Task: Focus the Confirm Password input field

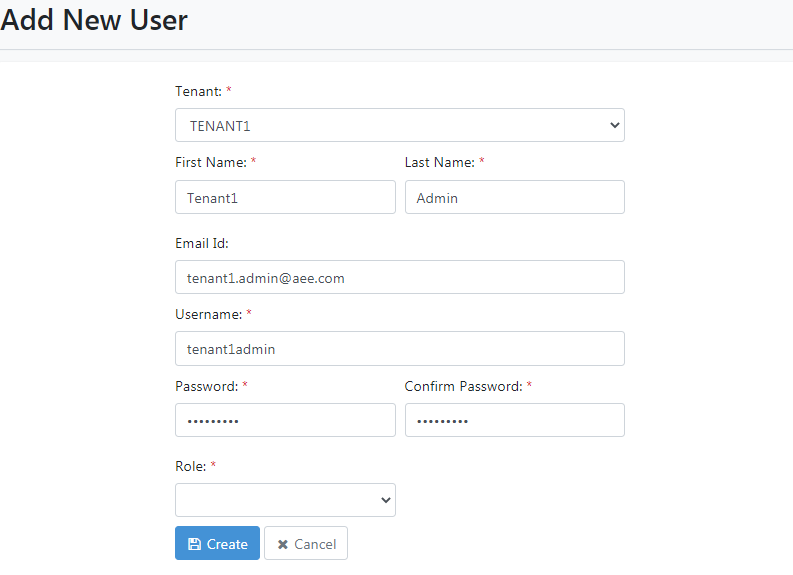Action: 515,420
